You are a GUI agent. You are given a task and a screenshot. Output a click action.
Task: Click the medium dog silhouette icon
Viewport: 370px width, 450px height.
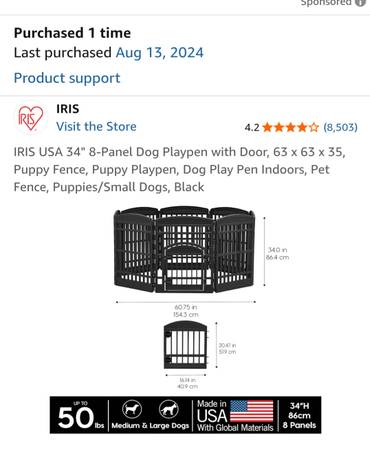[132, 409]
